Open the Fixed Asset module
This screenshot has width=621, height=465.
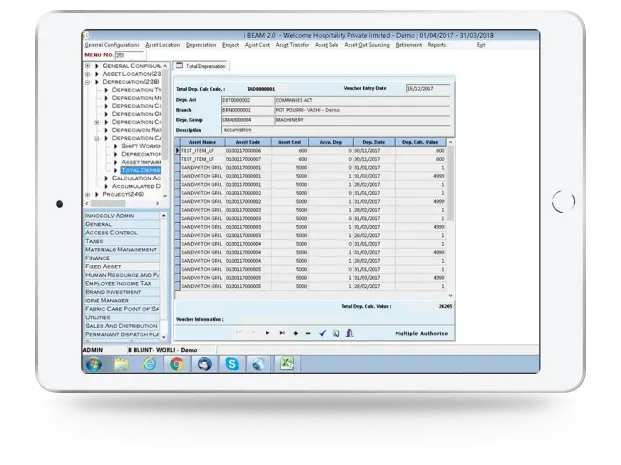click(x=122, y=267)
